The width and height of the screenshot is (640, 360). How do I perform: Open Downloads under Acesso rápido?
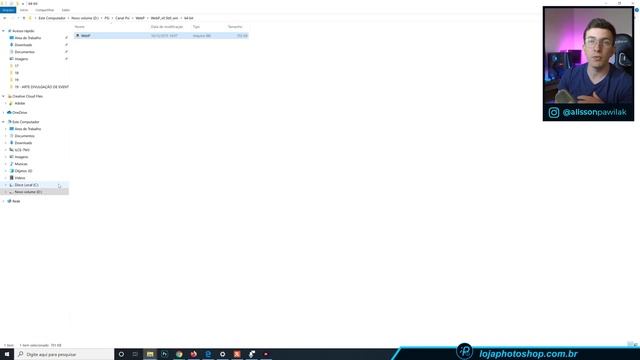point(23,45)
